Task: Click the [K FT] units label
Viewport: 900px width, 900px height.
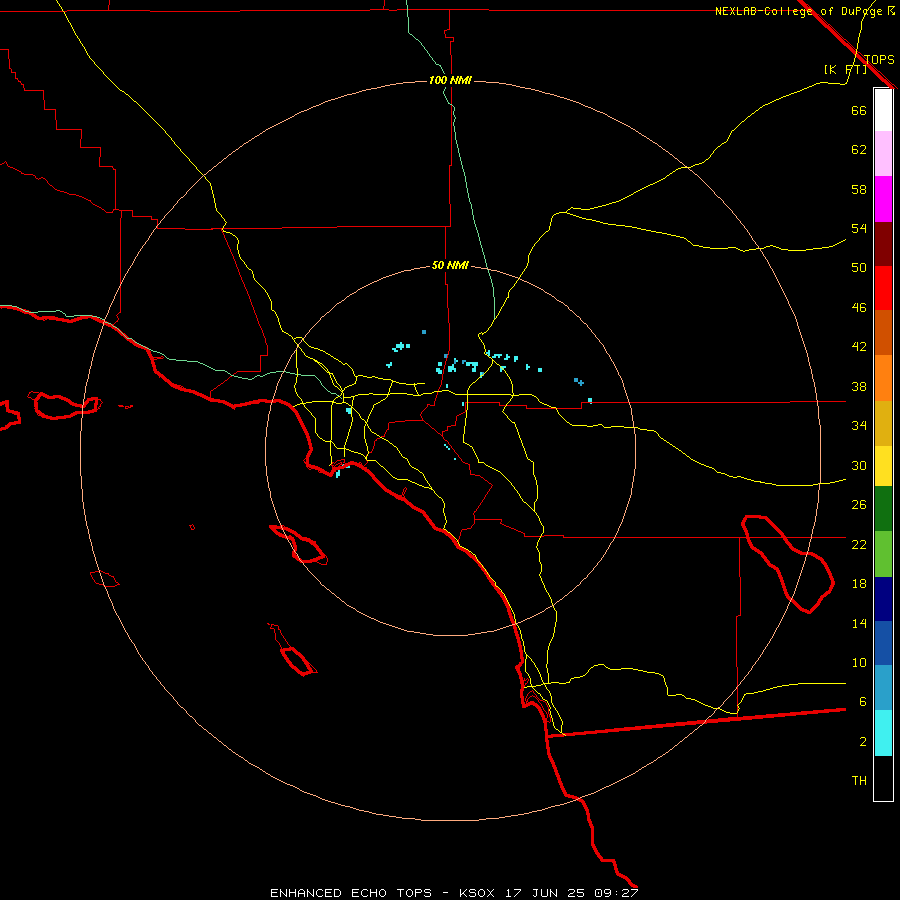Action: pyautogui.click(x=845, y=69)
